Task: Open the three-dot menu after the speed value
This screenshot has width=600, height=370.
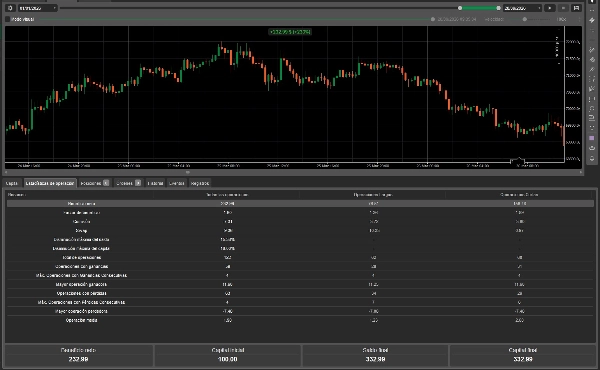Action: [580, 19]
